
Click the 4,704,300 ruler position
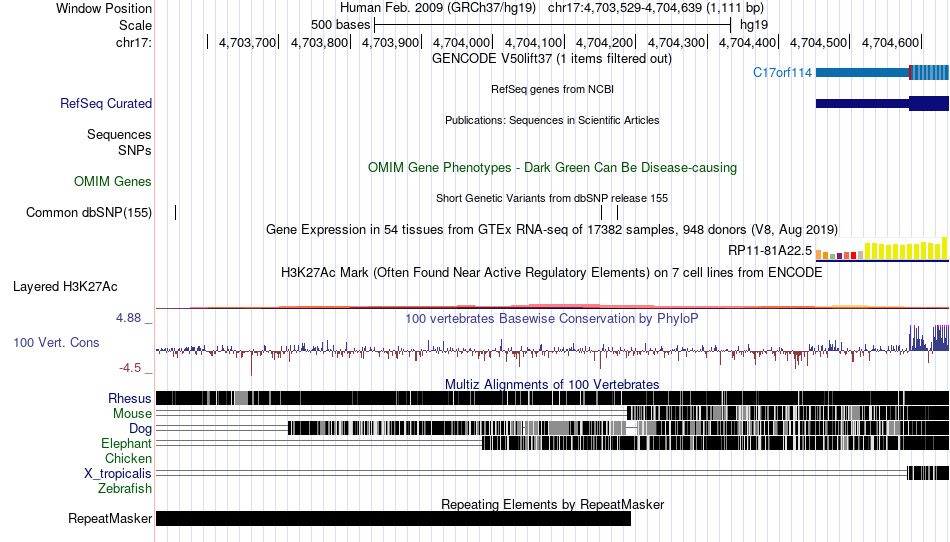(676, 42)
